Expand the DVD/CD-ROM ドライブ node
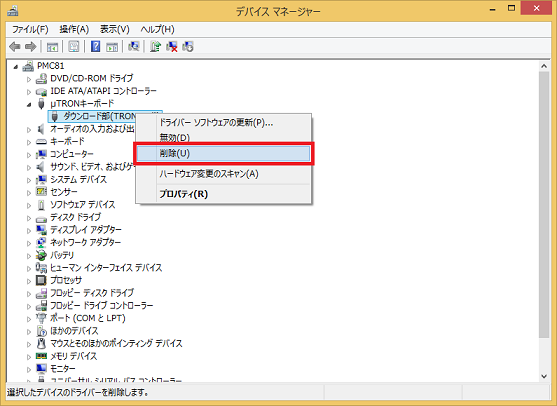The image size is (557, 406). [x=29, y=79]
